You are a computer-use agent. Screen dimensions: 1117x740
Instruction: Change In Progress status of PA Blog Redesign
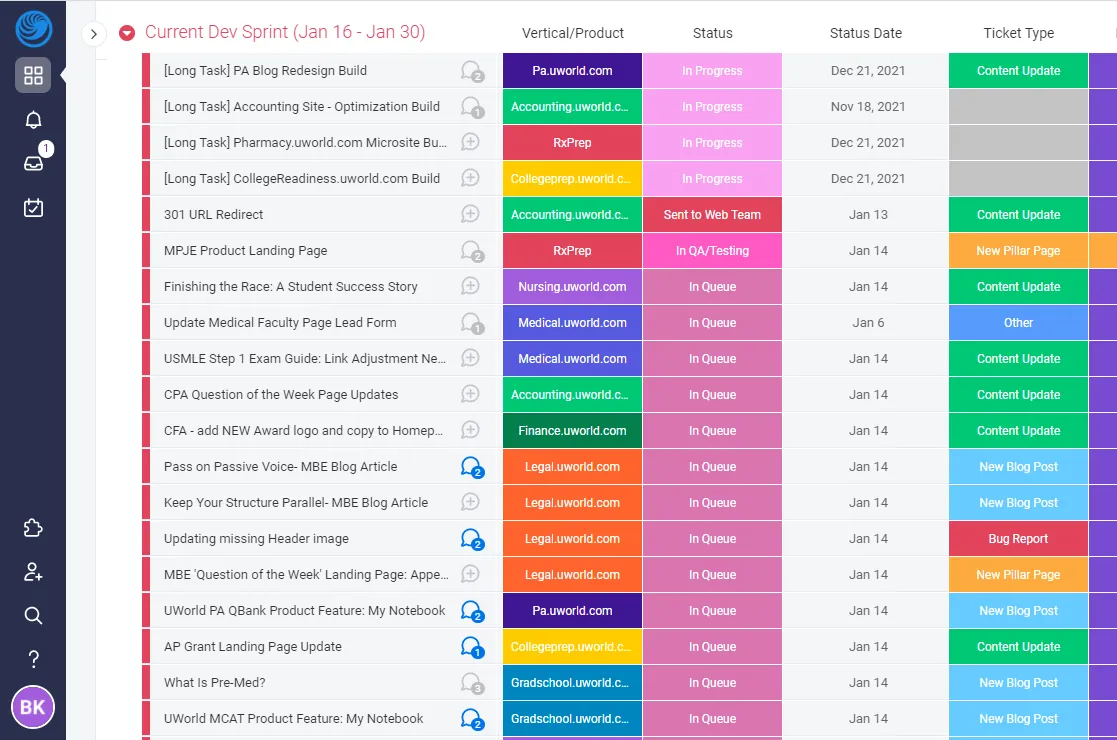[712, 71]
